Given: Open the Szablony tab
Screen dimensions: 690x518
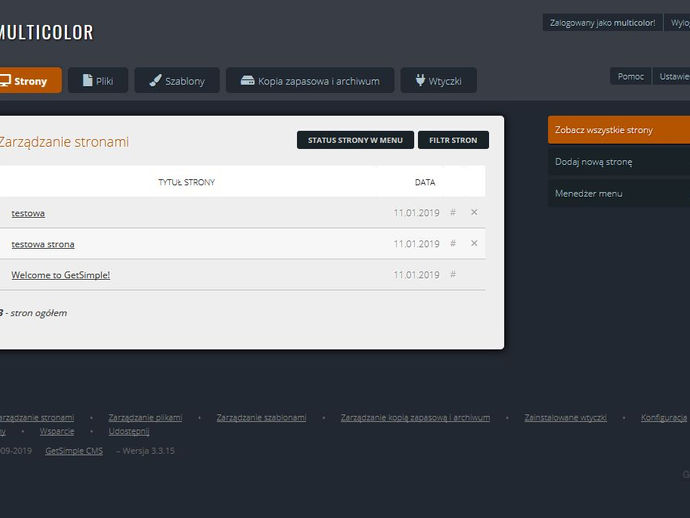Looking at the screenshot, I should 177,81.
